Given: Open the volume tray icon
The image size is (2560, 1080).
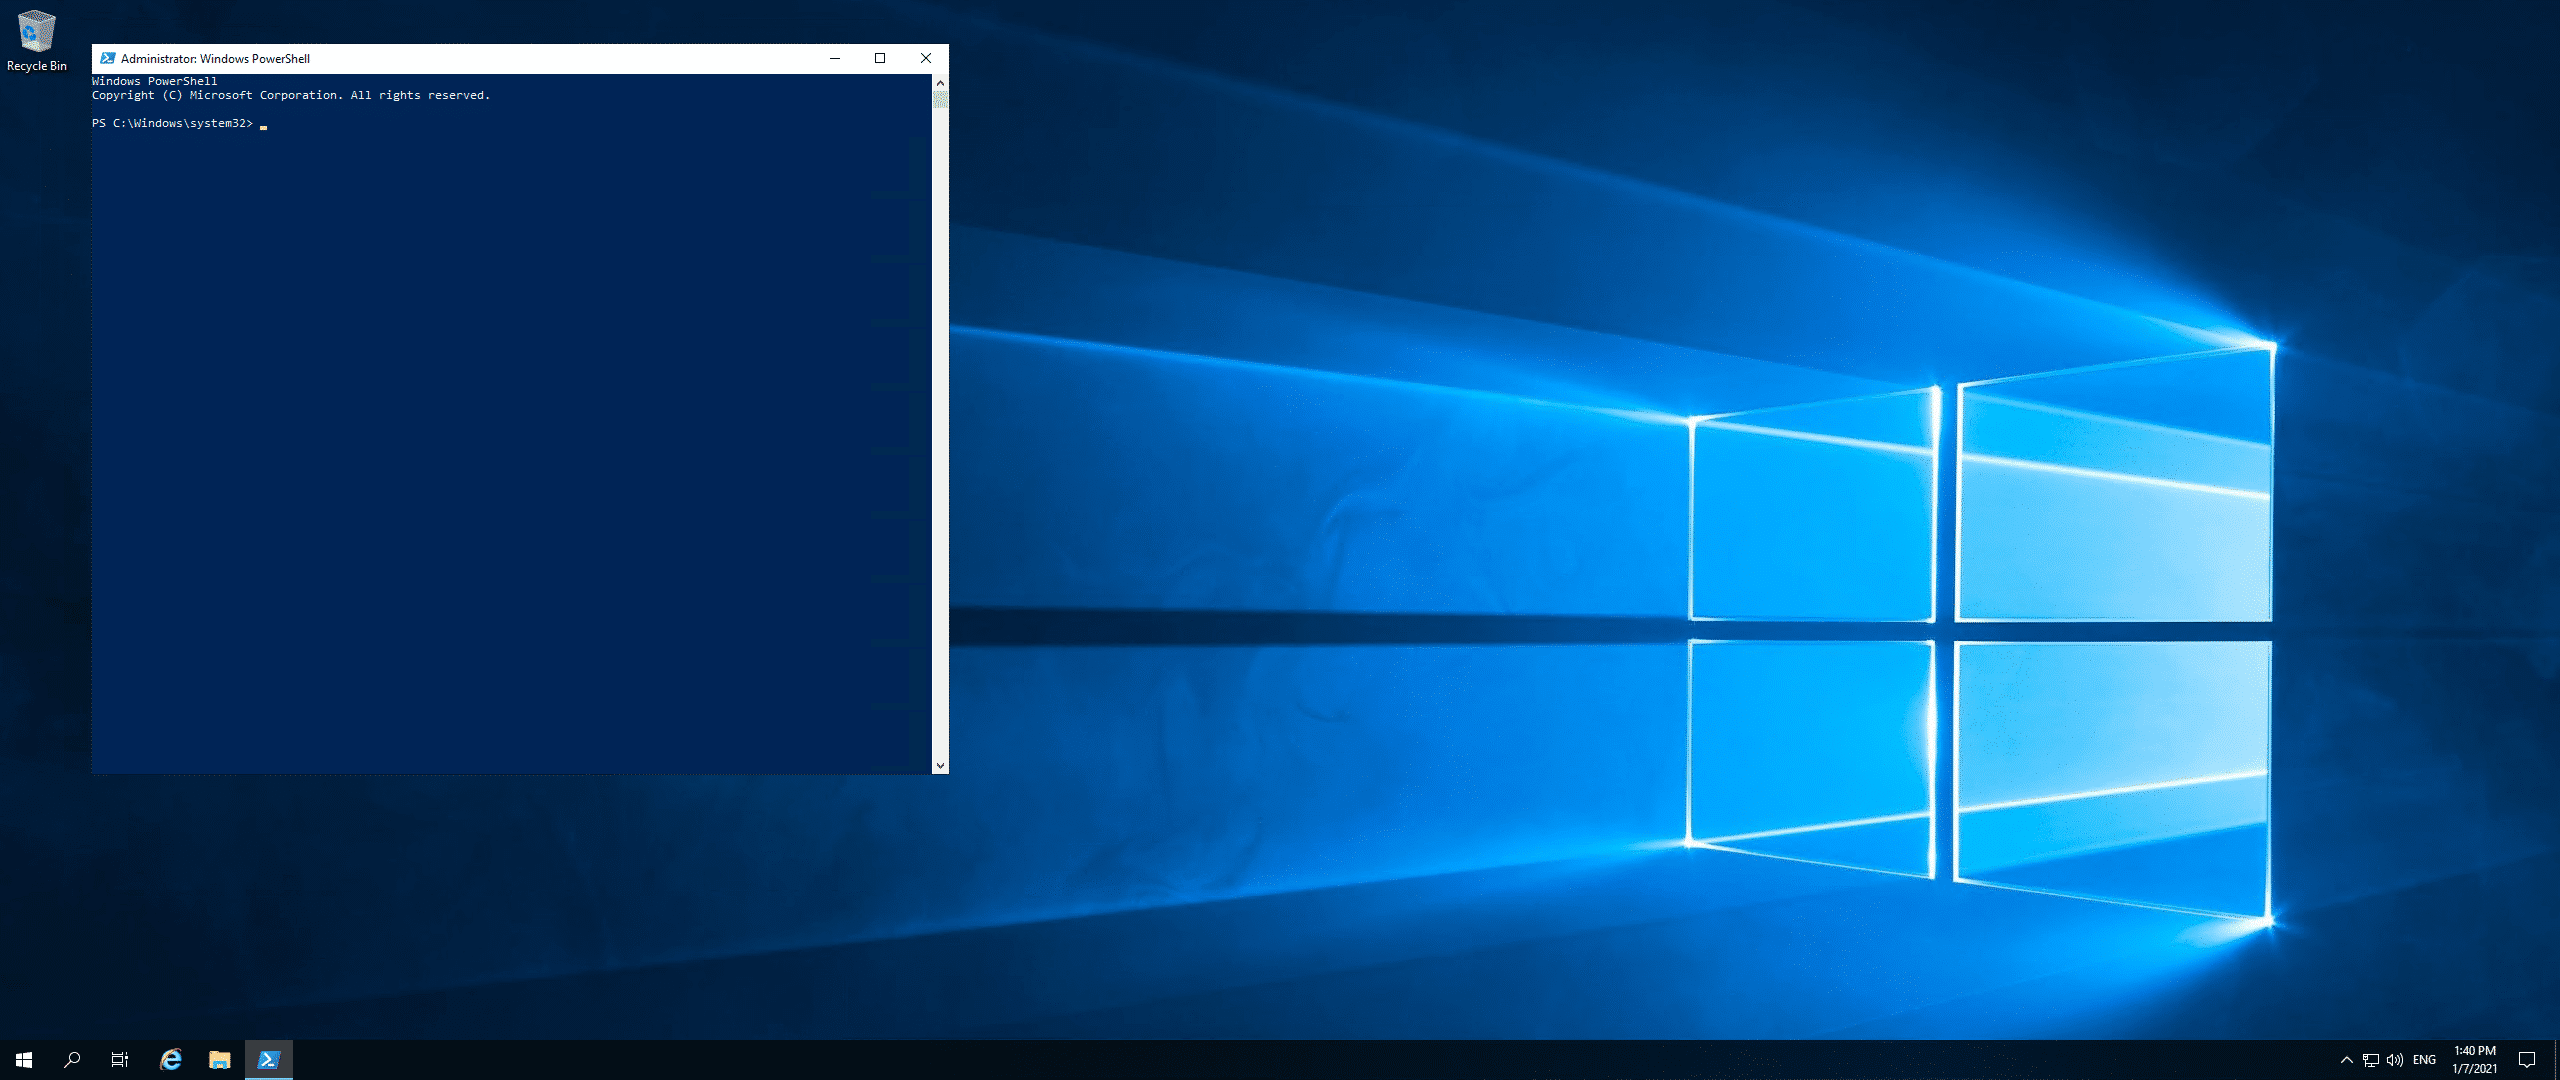Looking at the screenshot, I should 2395,1060.
